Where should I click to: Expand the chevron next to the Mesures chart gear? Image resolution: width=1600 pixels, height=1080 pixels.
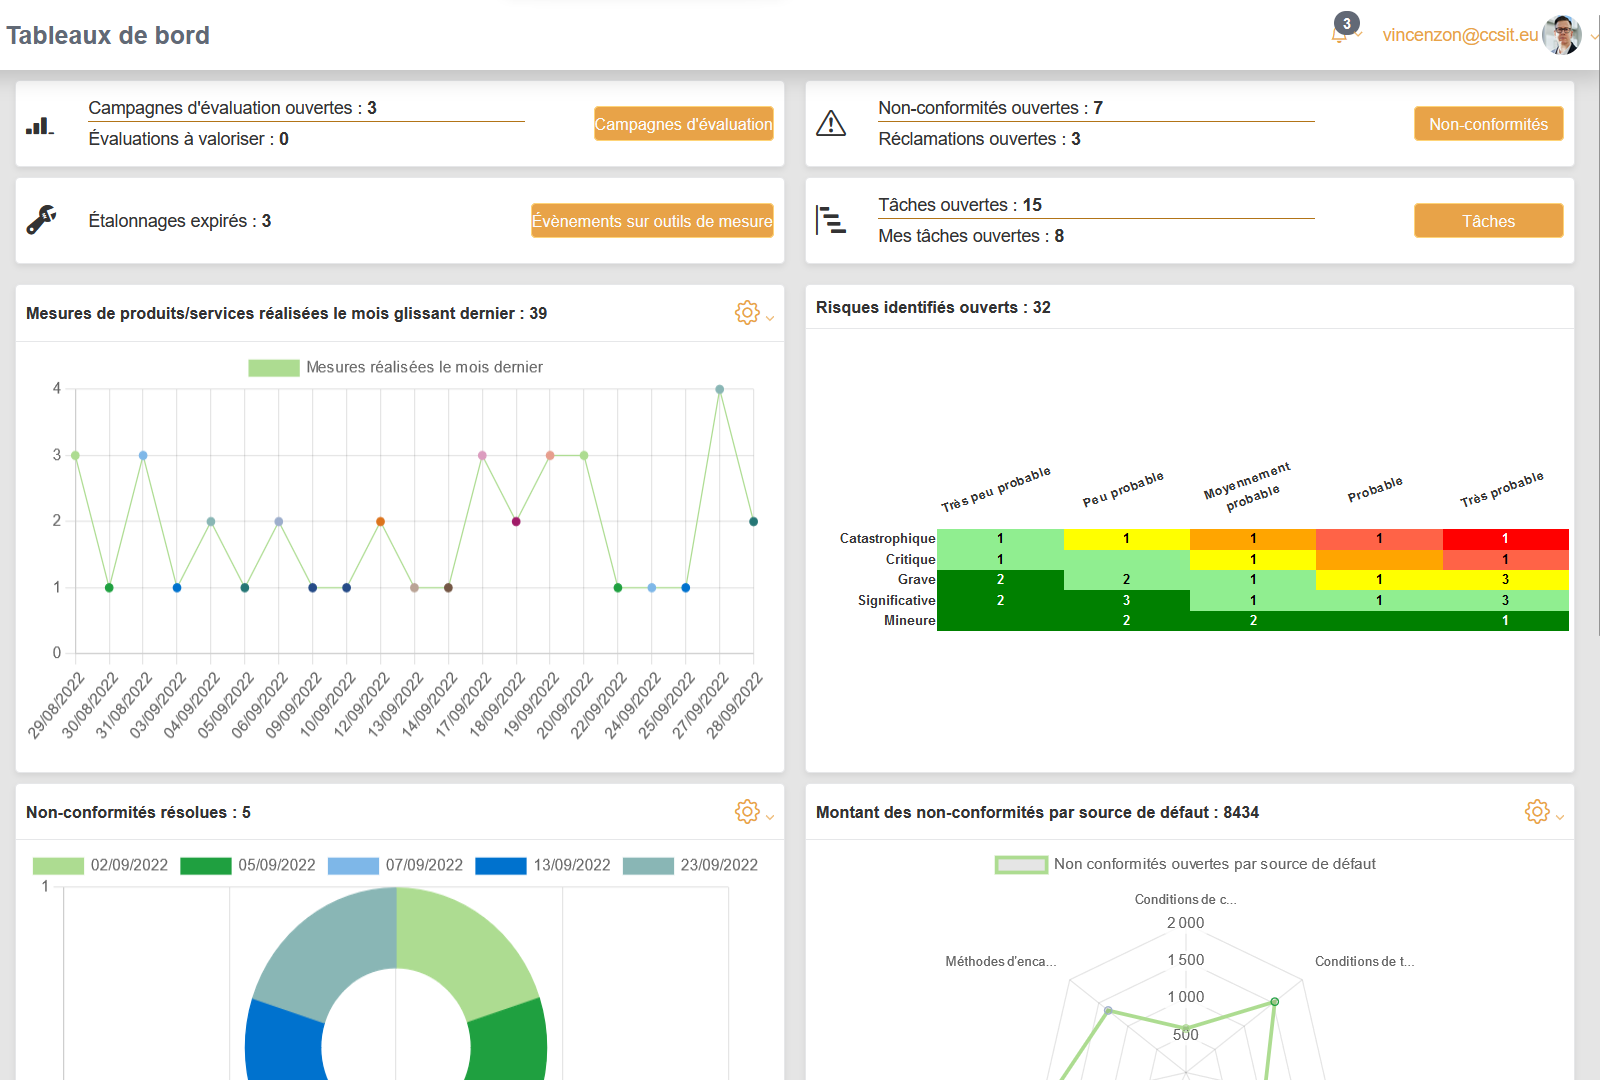pos(770,316)
